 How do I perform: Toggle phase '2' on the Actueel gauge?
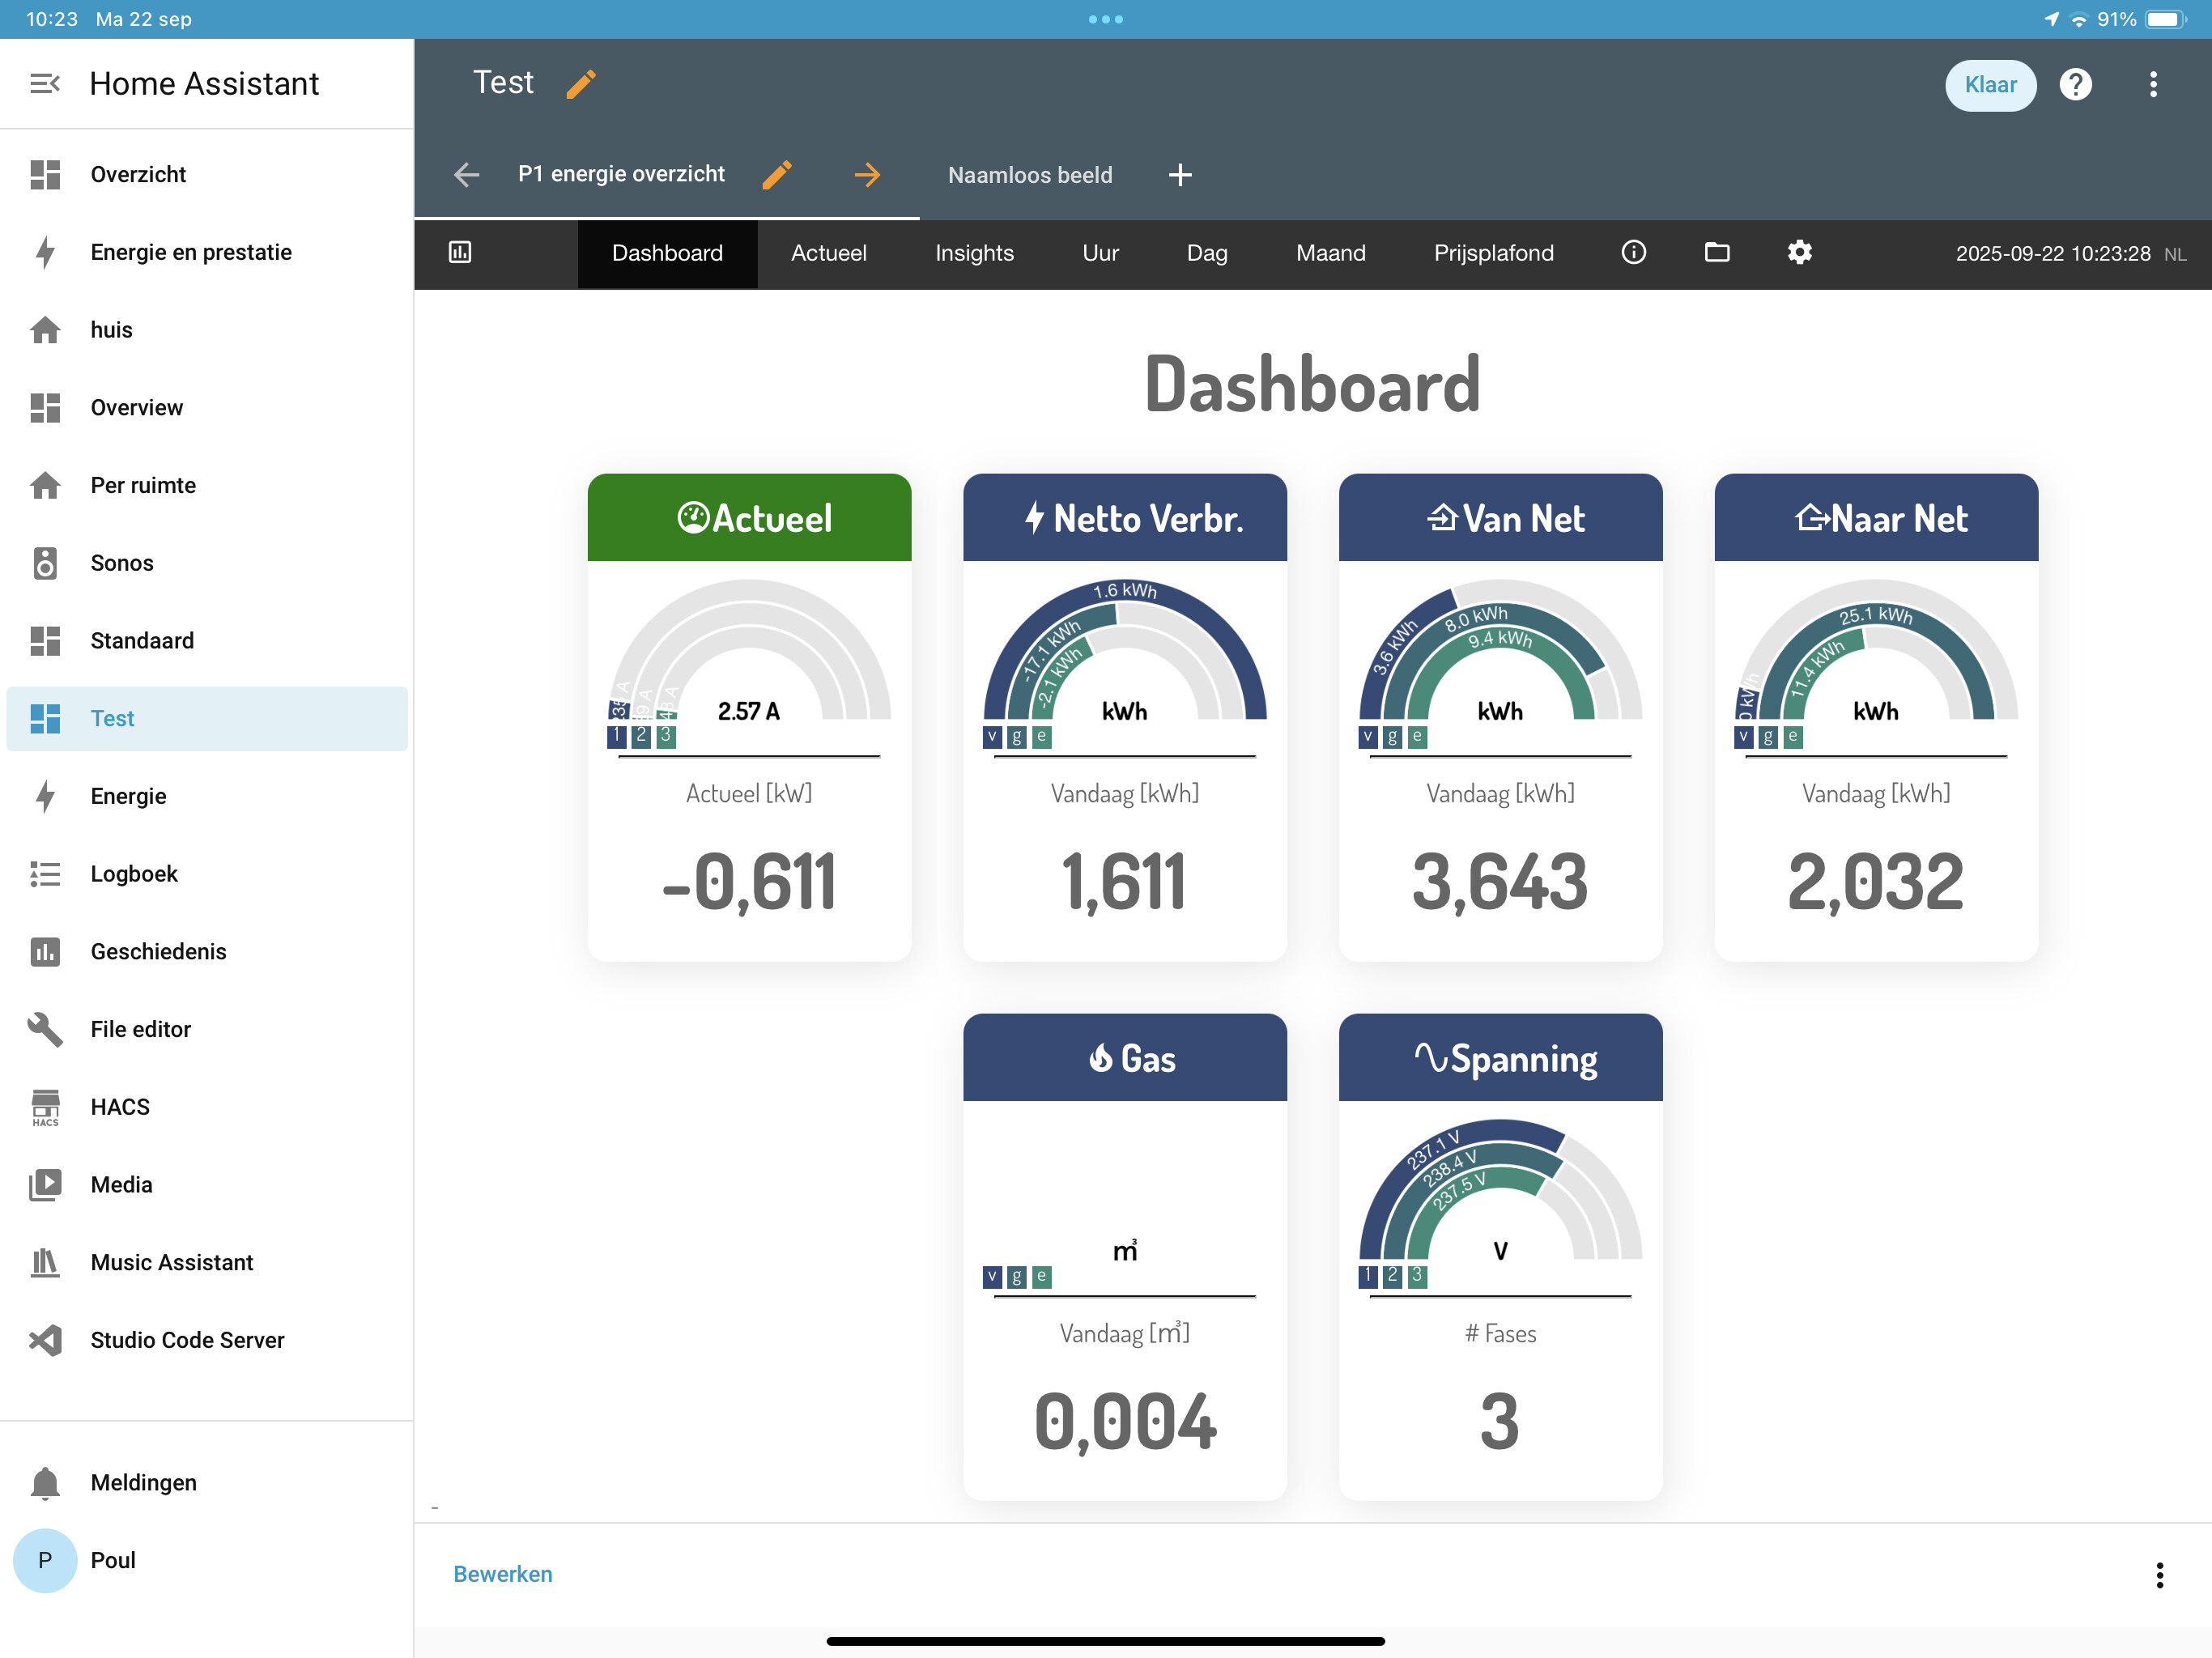click(640, 736)
